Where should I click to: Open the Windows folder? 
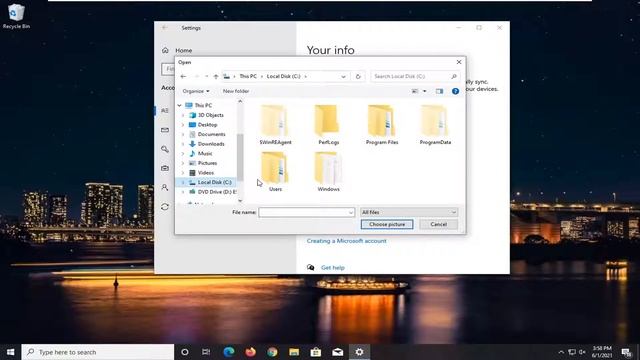pos(328,171)
